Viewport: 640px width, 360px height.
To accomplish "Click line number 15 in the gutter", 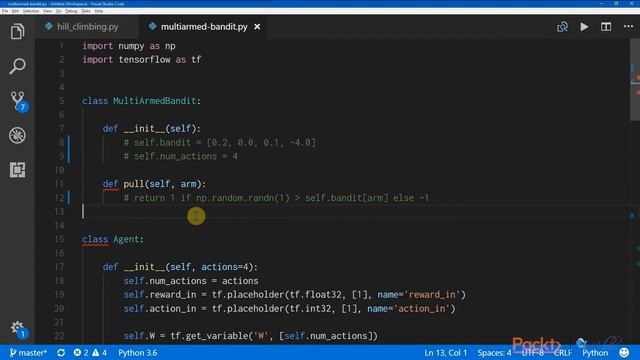I will click(59, 239).
